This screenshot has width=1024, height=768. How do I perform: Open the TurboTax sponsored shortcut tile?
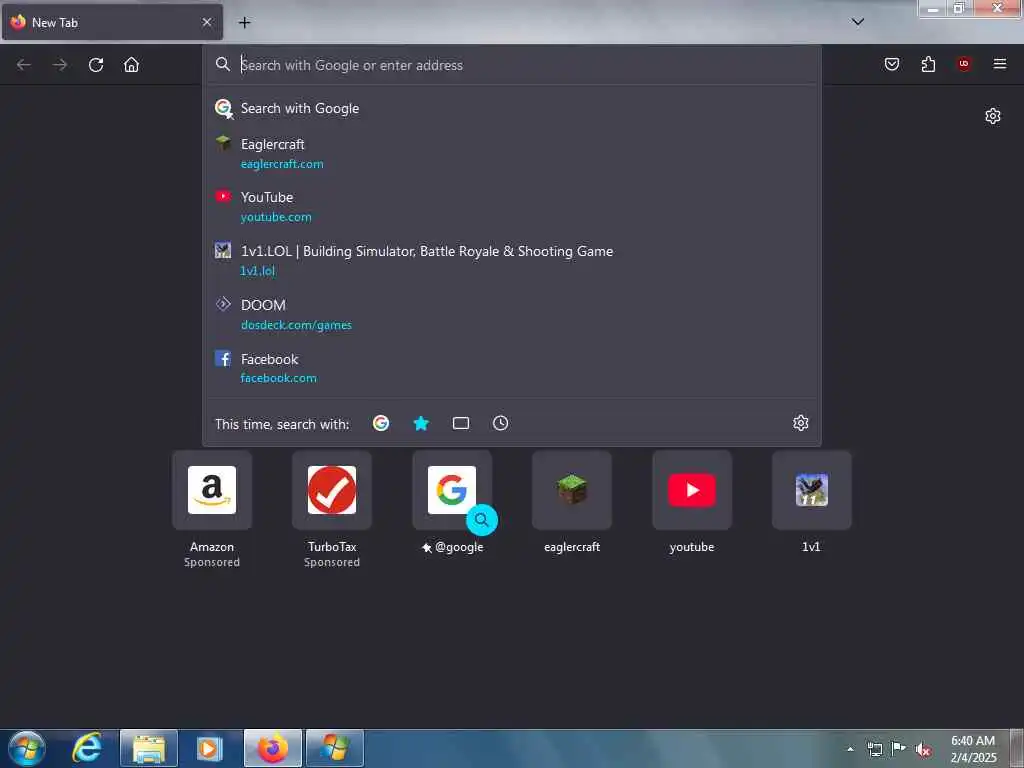point(332,490)
